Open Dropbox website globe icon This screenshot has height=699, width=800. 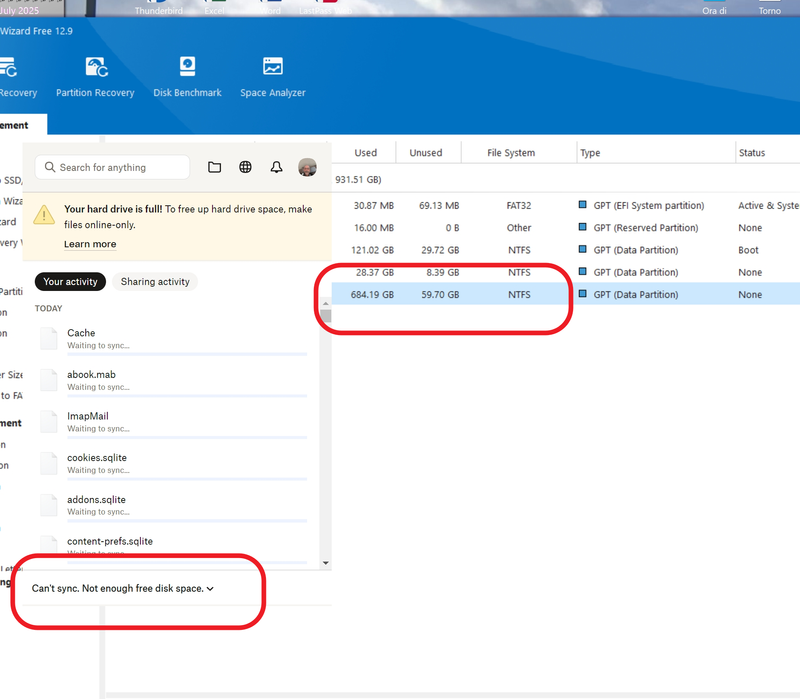[245, 167]
